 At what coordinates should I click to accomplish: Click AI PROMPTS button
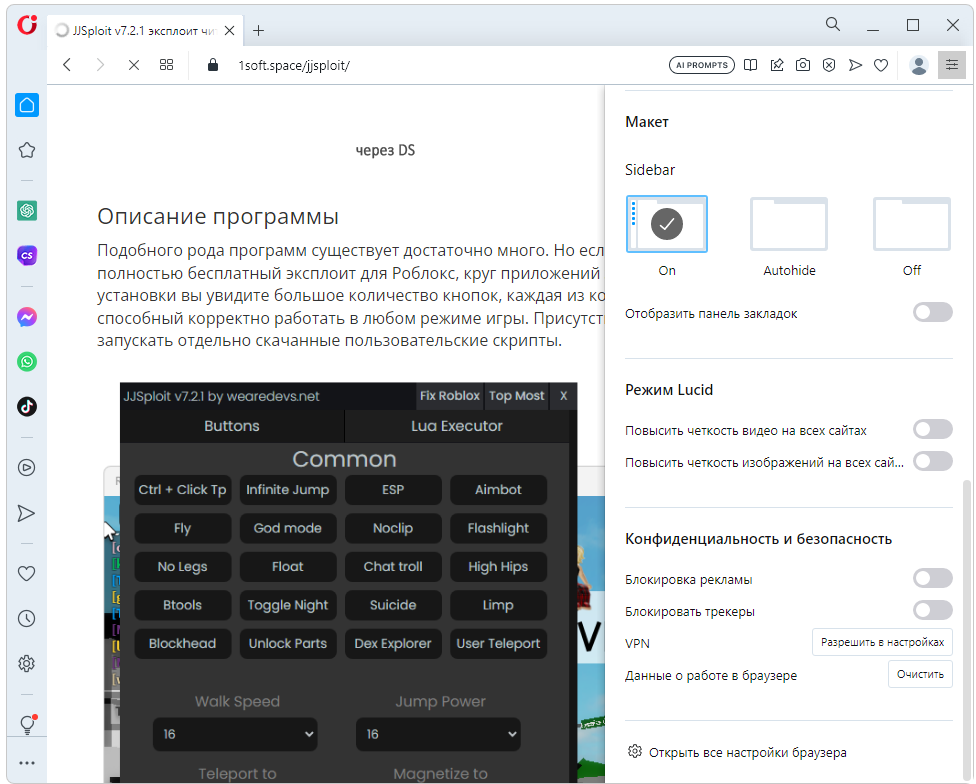(702, 65)
